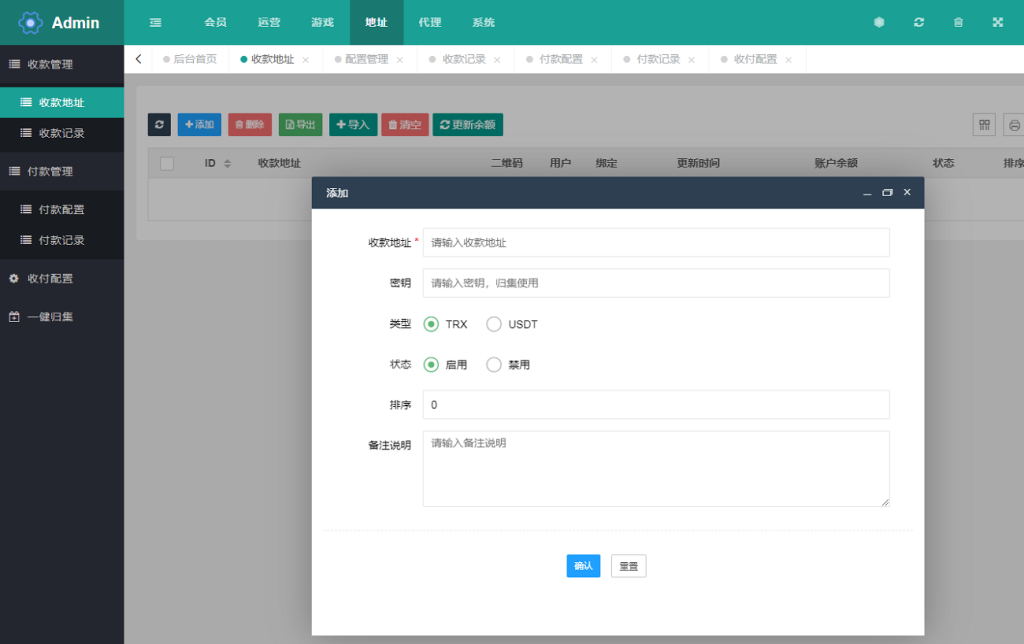The width and height of the screenshot is (1024, 644).
Task: Click the refresh icon in top header
Action: 919,22
